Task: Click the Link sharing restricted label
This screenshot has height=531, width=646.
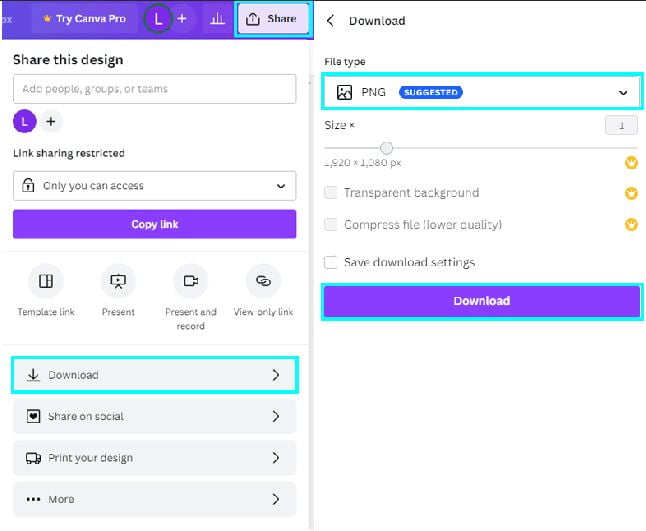Action: [x=69, y=153]
